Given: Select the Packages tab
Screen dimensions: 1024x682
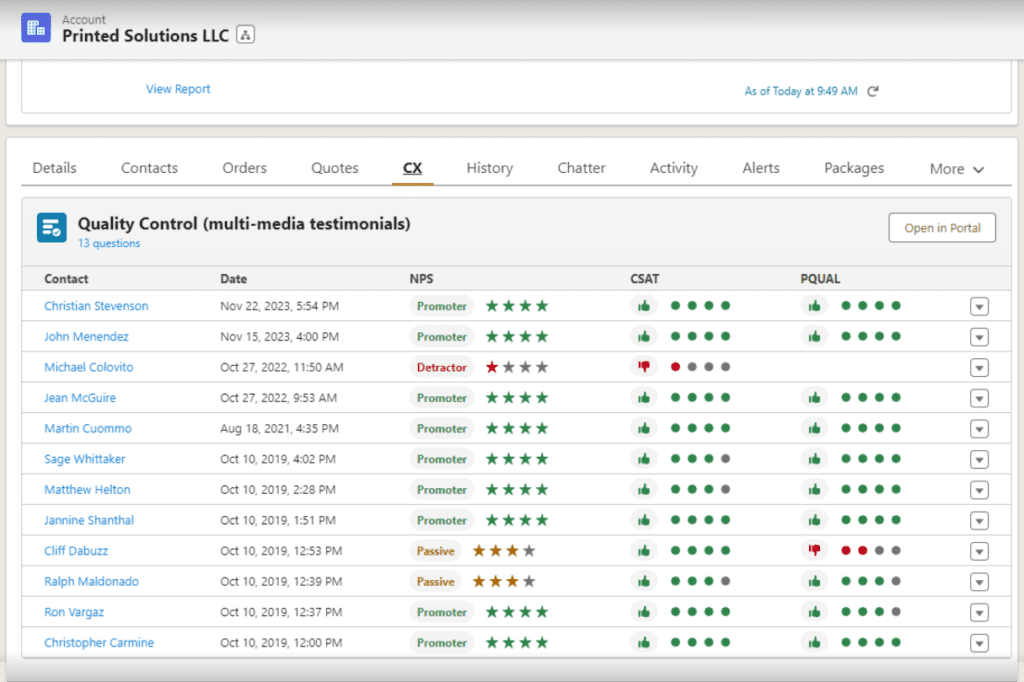Looking at the screenshot, I should click(853, 168).
